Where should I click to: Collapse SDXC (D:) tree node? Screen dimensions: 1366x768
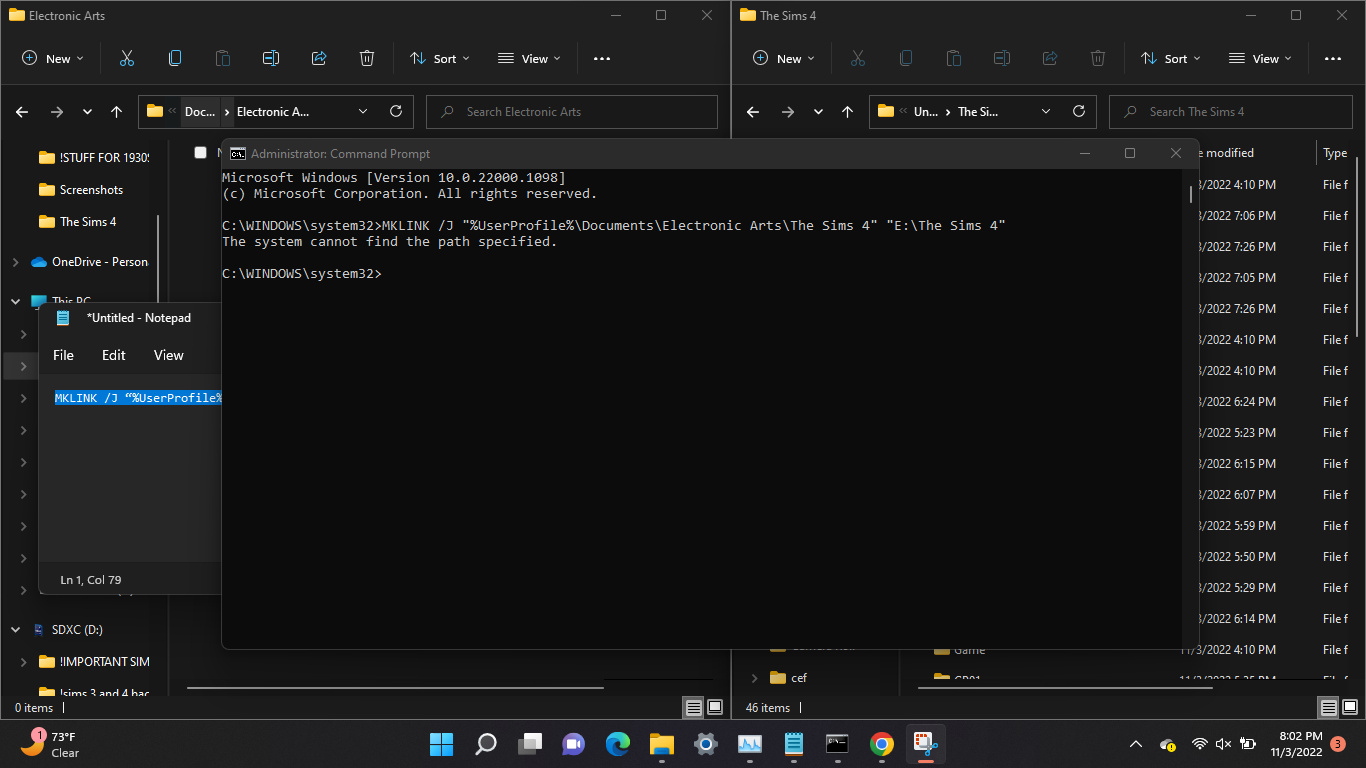tap(15, 630)
